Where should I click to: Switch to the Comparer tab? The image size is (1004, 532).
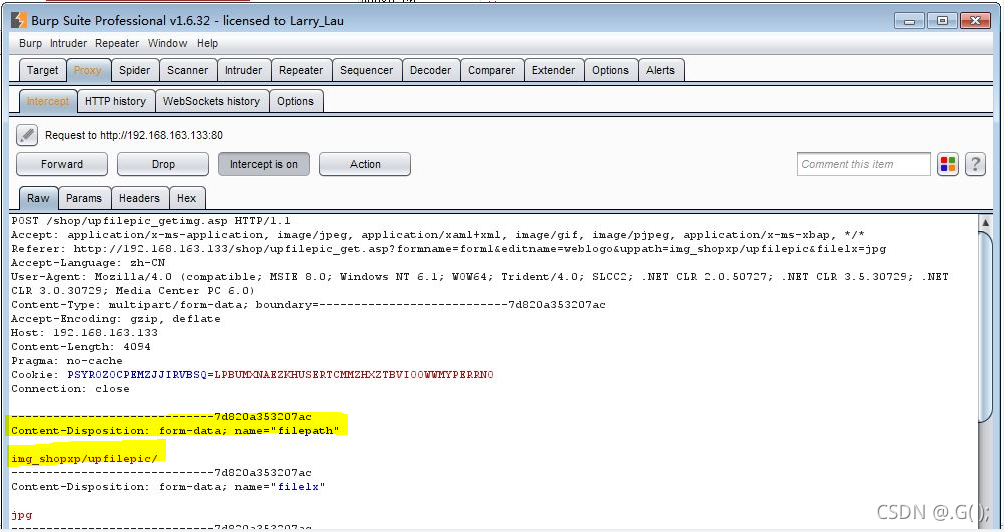491,70
